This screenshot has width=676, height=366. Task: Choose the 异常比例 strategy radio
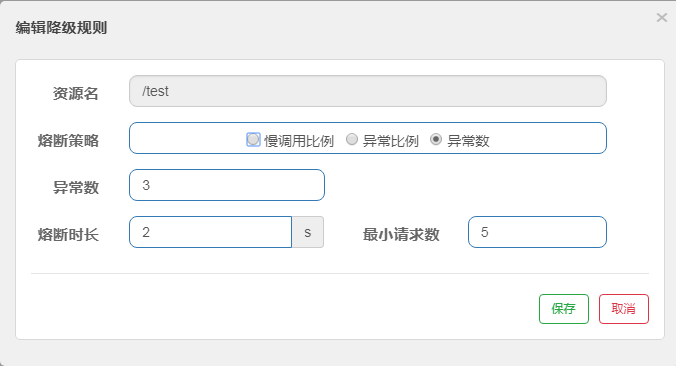(x=352, y=139)
